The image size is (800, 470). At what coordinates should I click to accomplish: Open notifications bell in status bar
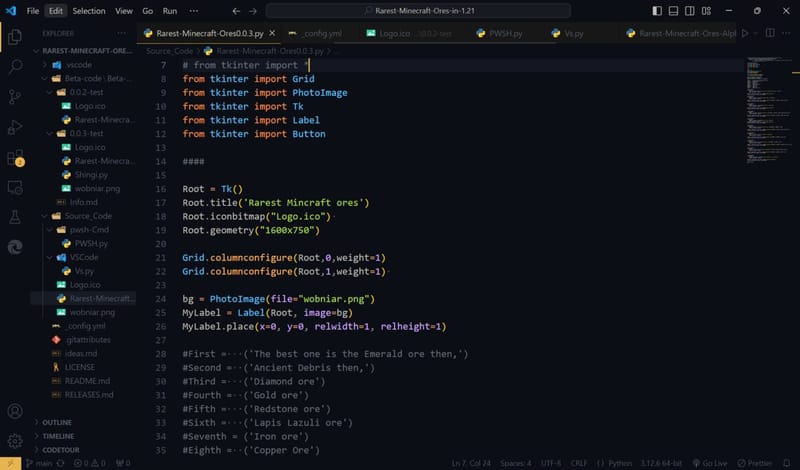pos(787,463)
